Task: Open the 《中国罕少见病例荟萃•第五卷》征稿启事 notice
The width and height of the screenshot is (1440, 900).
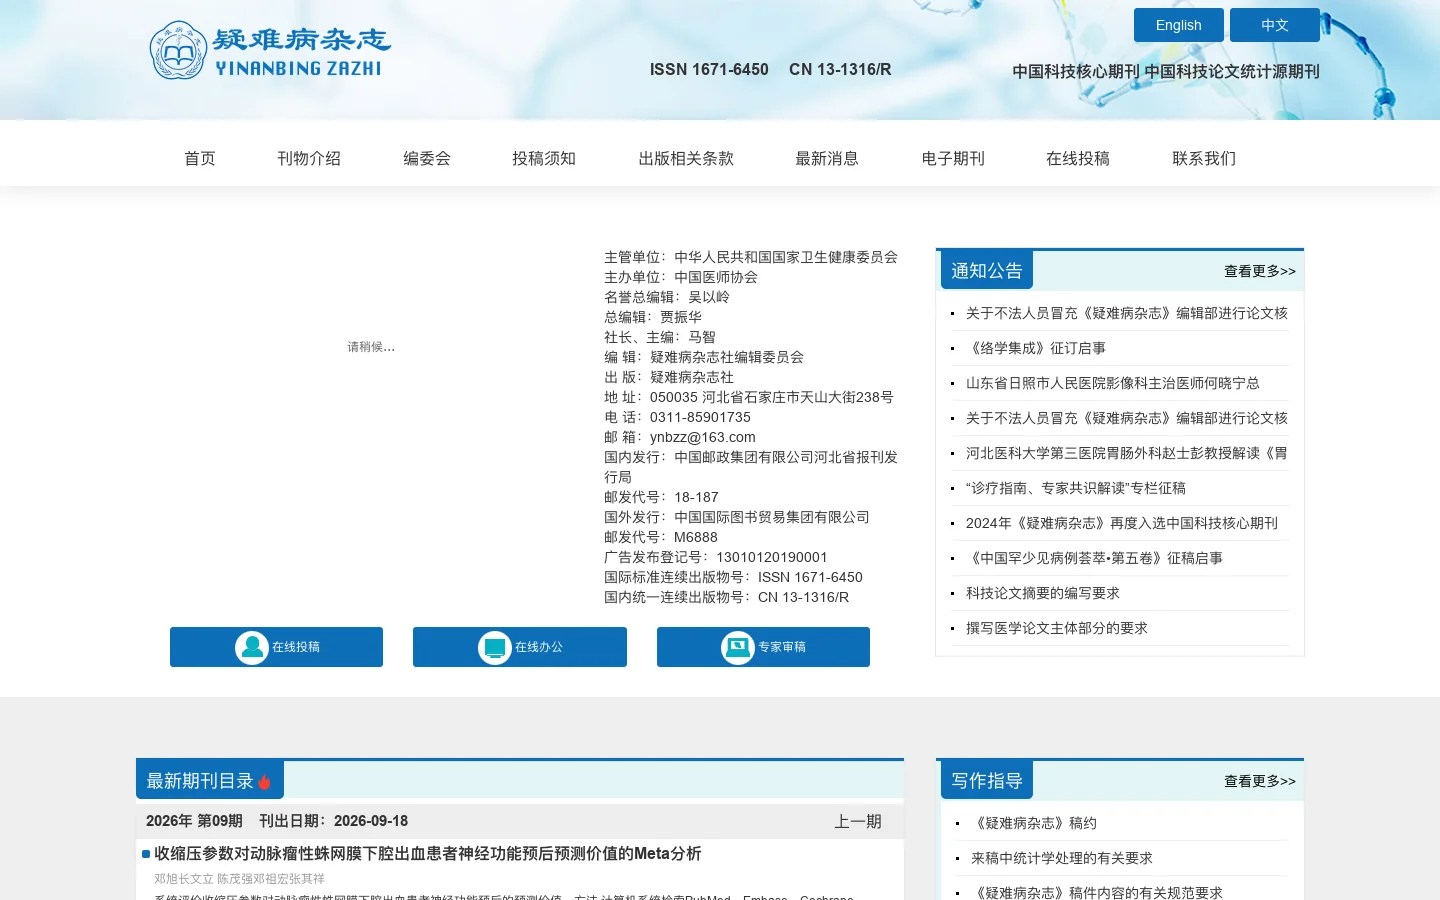Action: 1094,558
